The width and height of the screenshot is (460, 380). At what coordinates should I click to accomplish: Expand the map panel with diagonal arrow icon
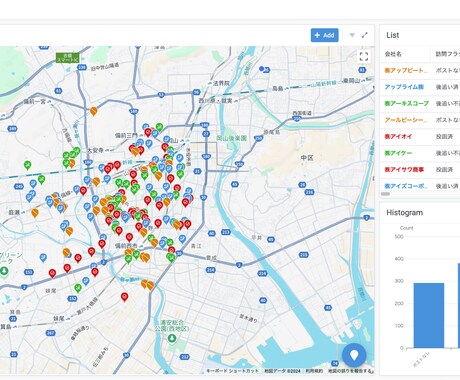(364, 35)
